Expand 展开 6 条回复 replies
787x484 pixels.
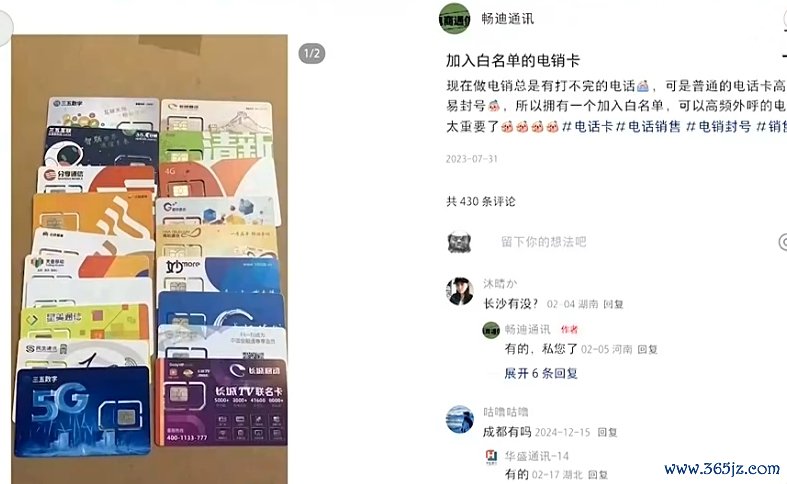click(541, 373)
